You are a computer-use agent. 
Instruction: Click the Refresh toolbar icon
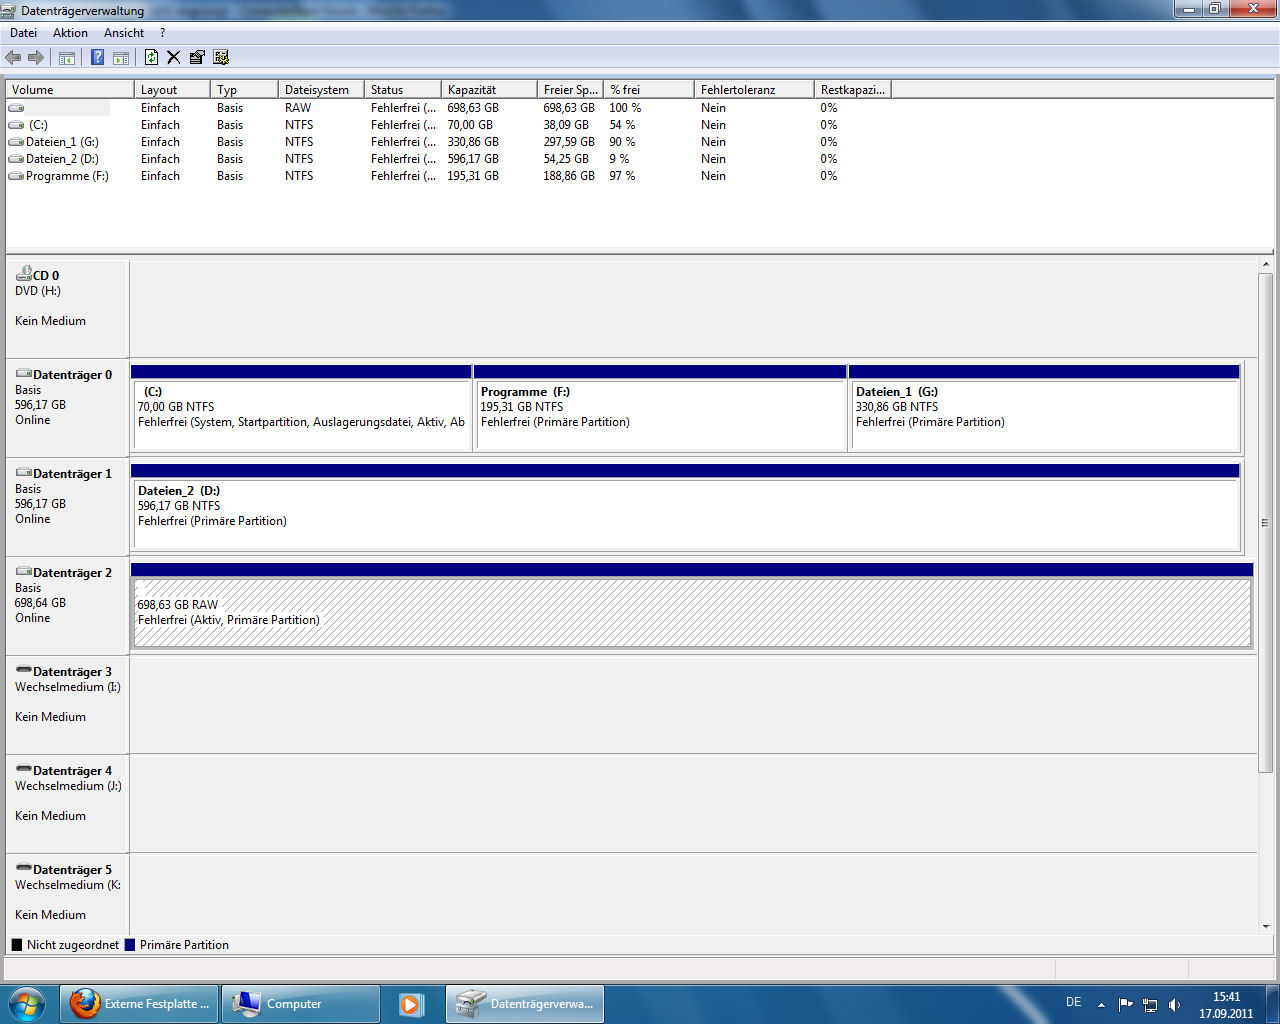click(x=151, y=58)
